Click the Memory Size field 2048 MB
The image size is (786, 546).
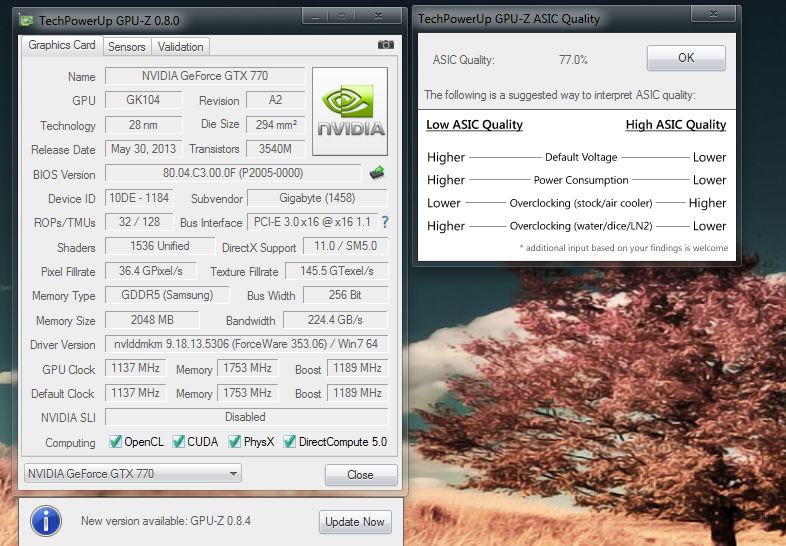(x=152, y=319)
